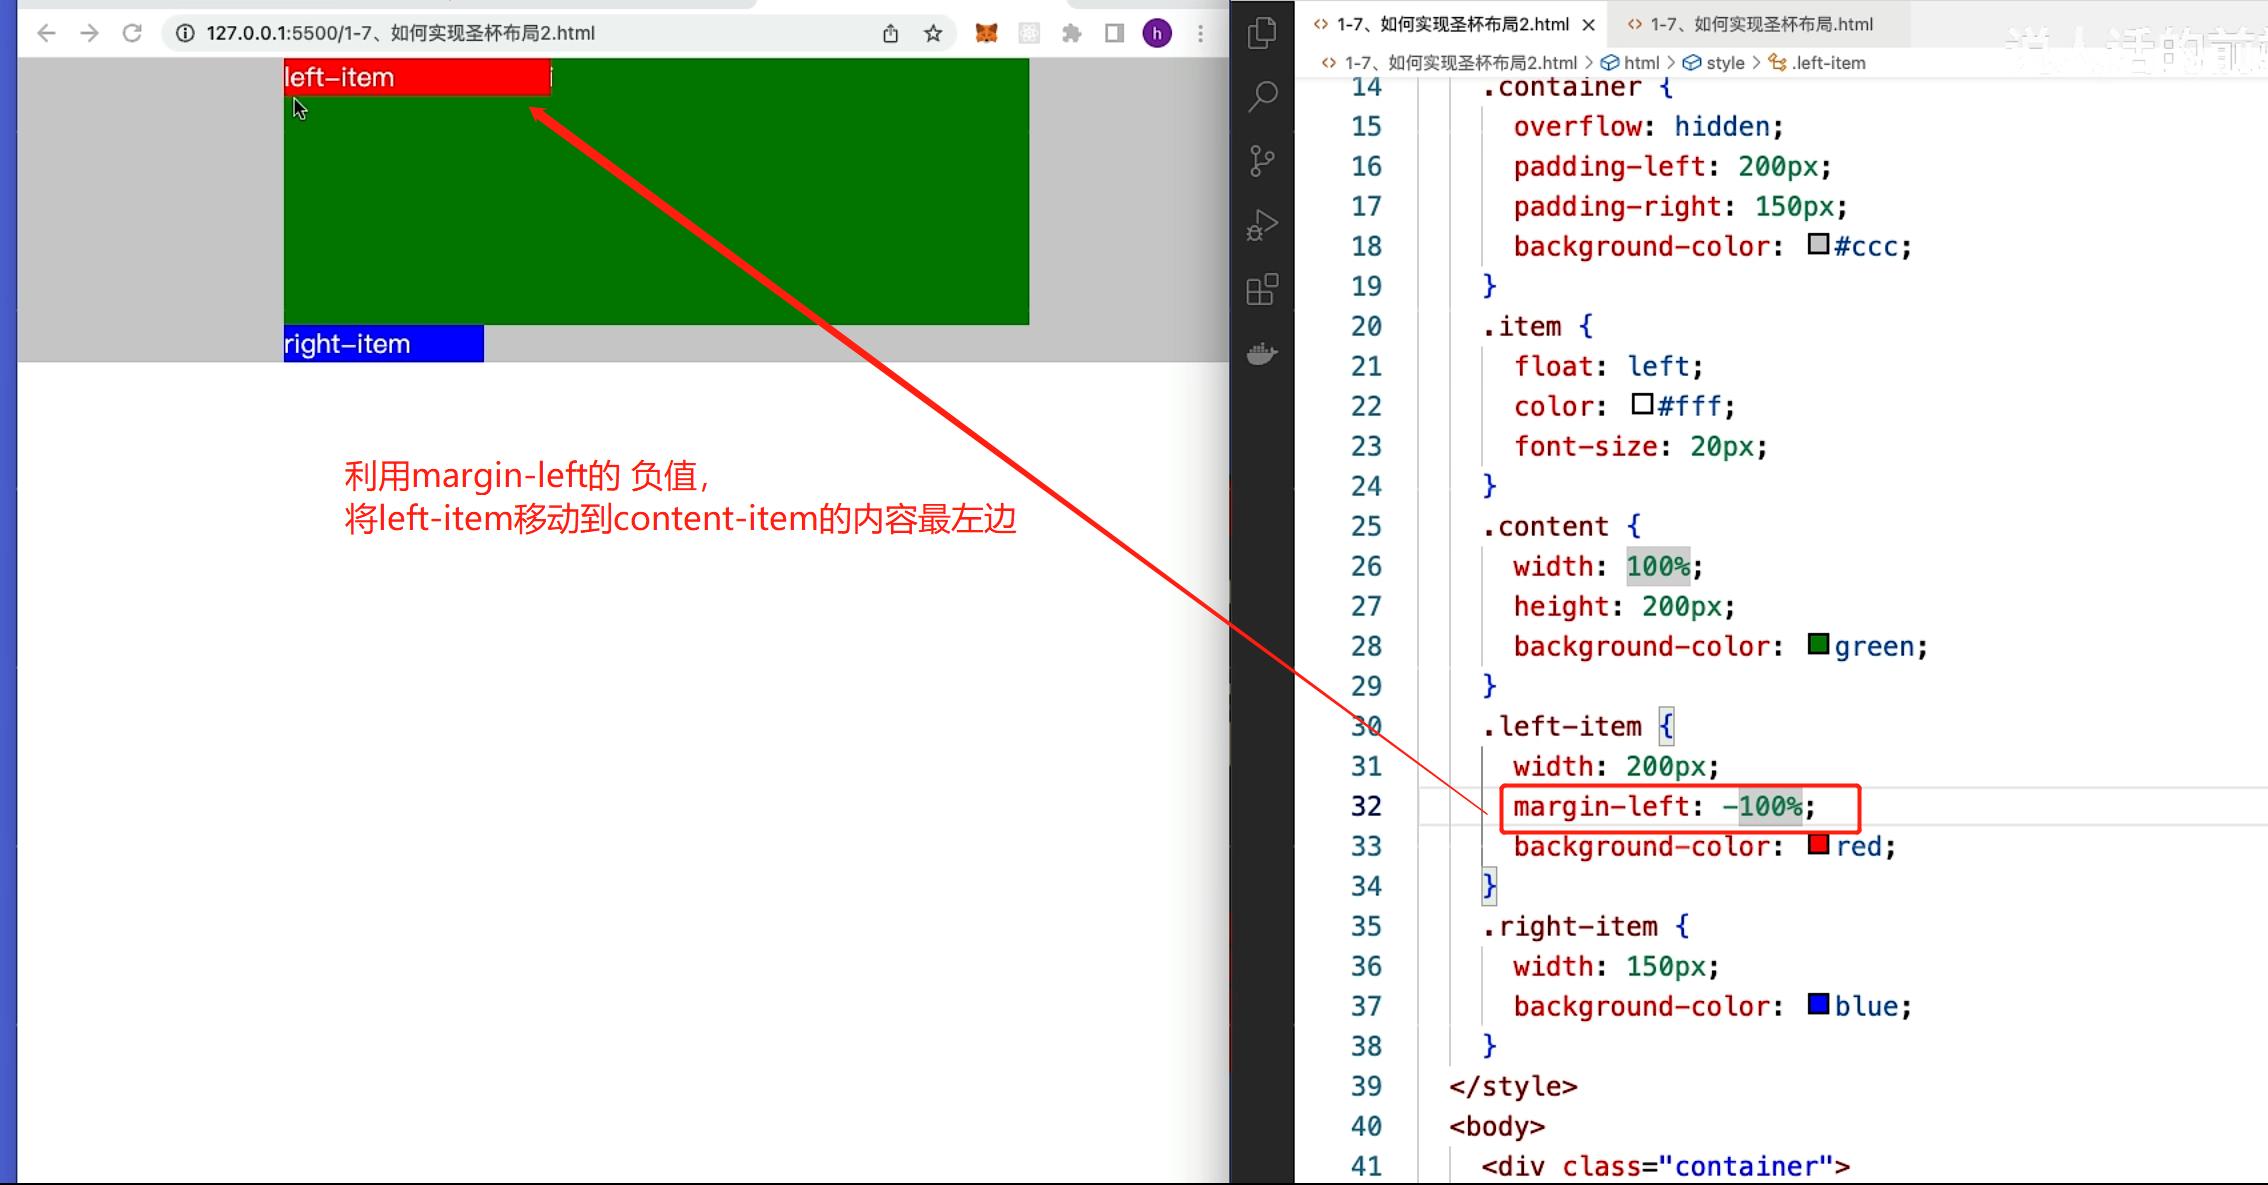Click '.item {' selector on line 20
2268x1185 pixels.
click(x=1537, y=326)
